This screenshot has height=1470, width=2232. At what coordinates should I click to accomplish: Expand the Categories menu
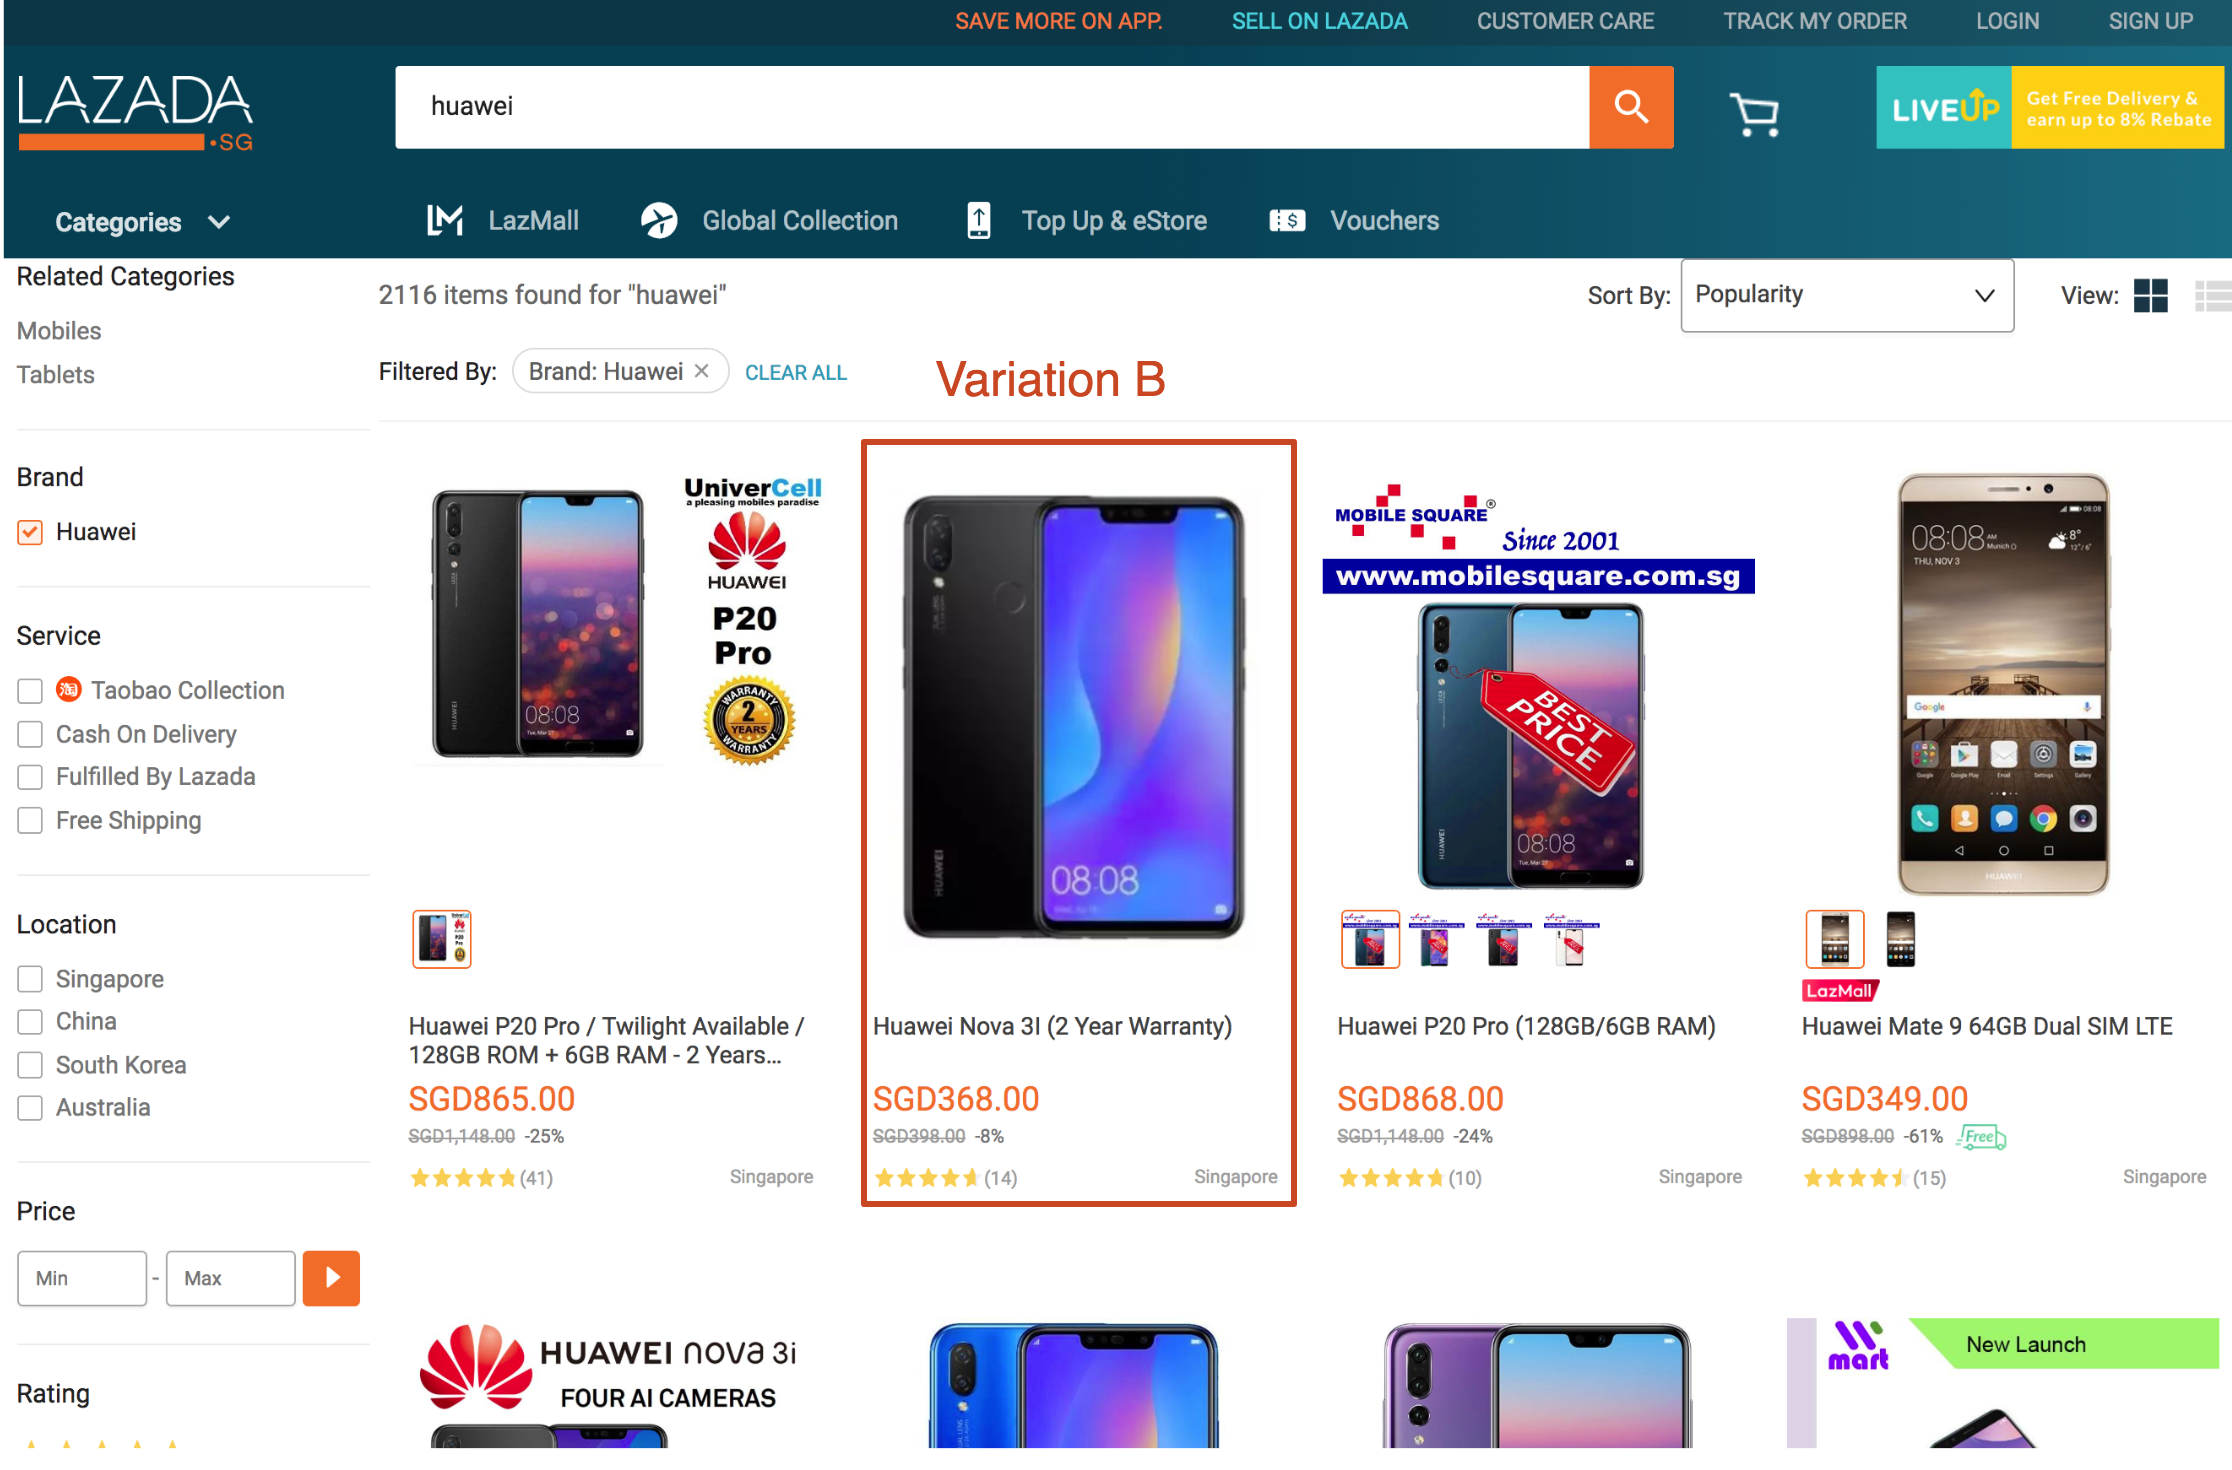tap(141, 220)
